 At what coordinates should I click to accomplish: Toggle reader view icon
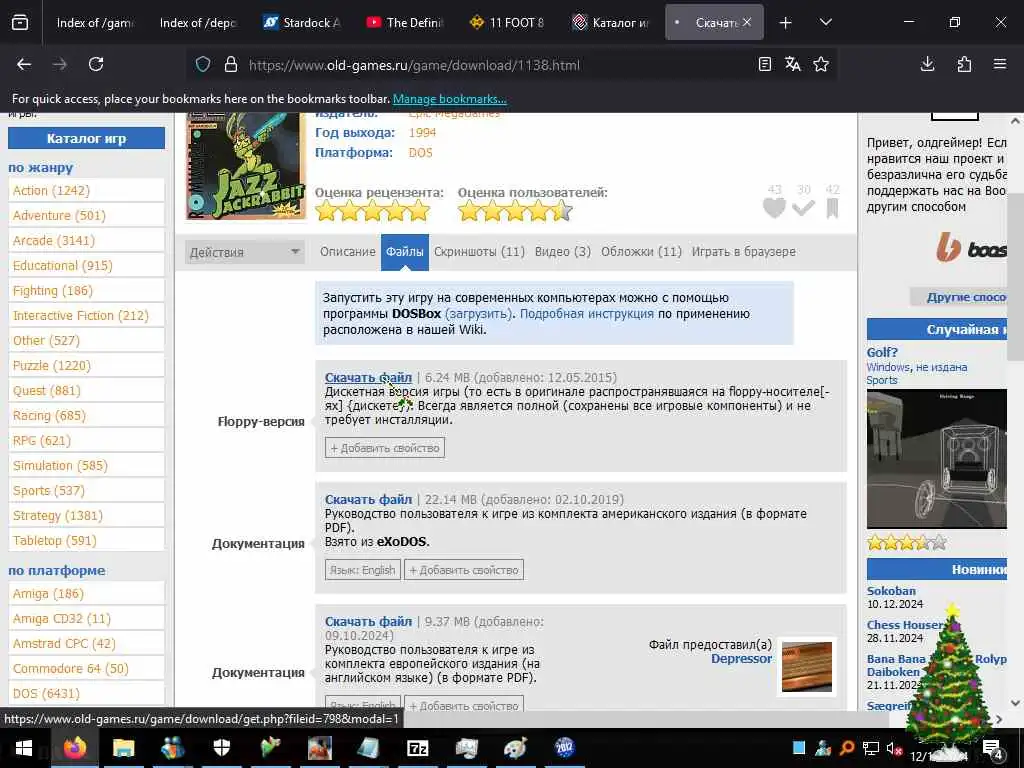click(765, 64)
